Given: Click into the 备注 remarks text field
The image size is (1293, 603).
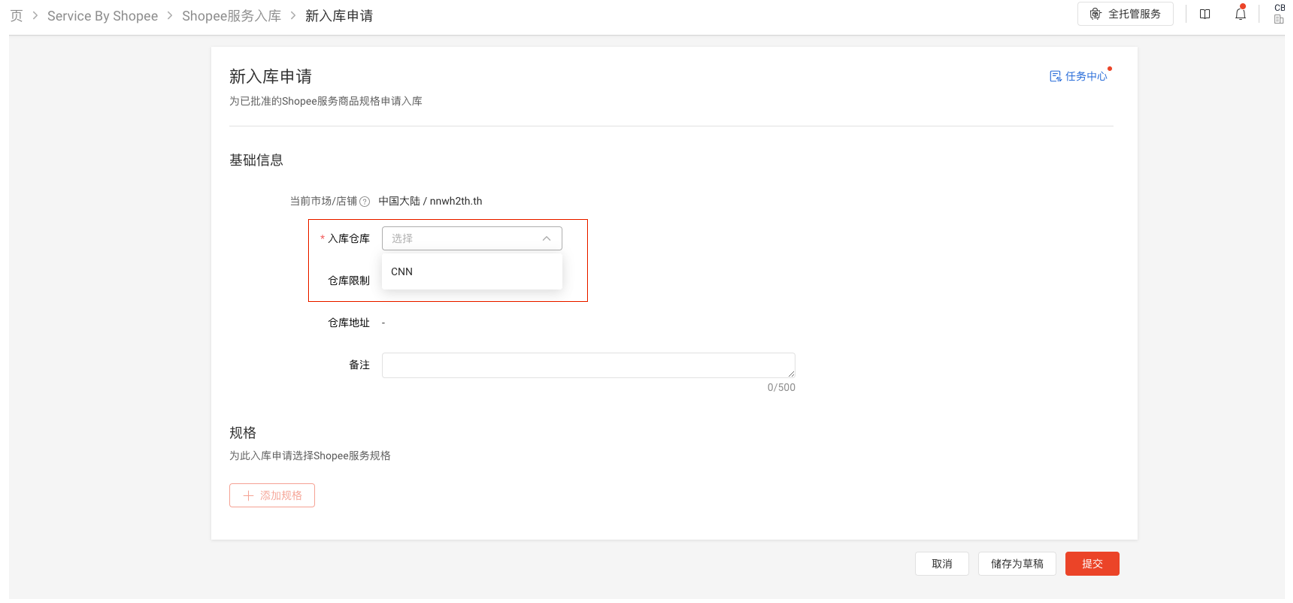Looking at the screenshot, I should point(588,365).
